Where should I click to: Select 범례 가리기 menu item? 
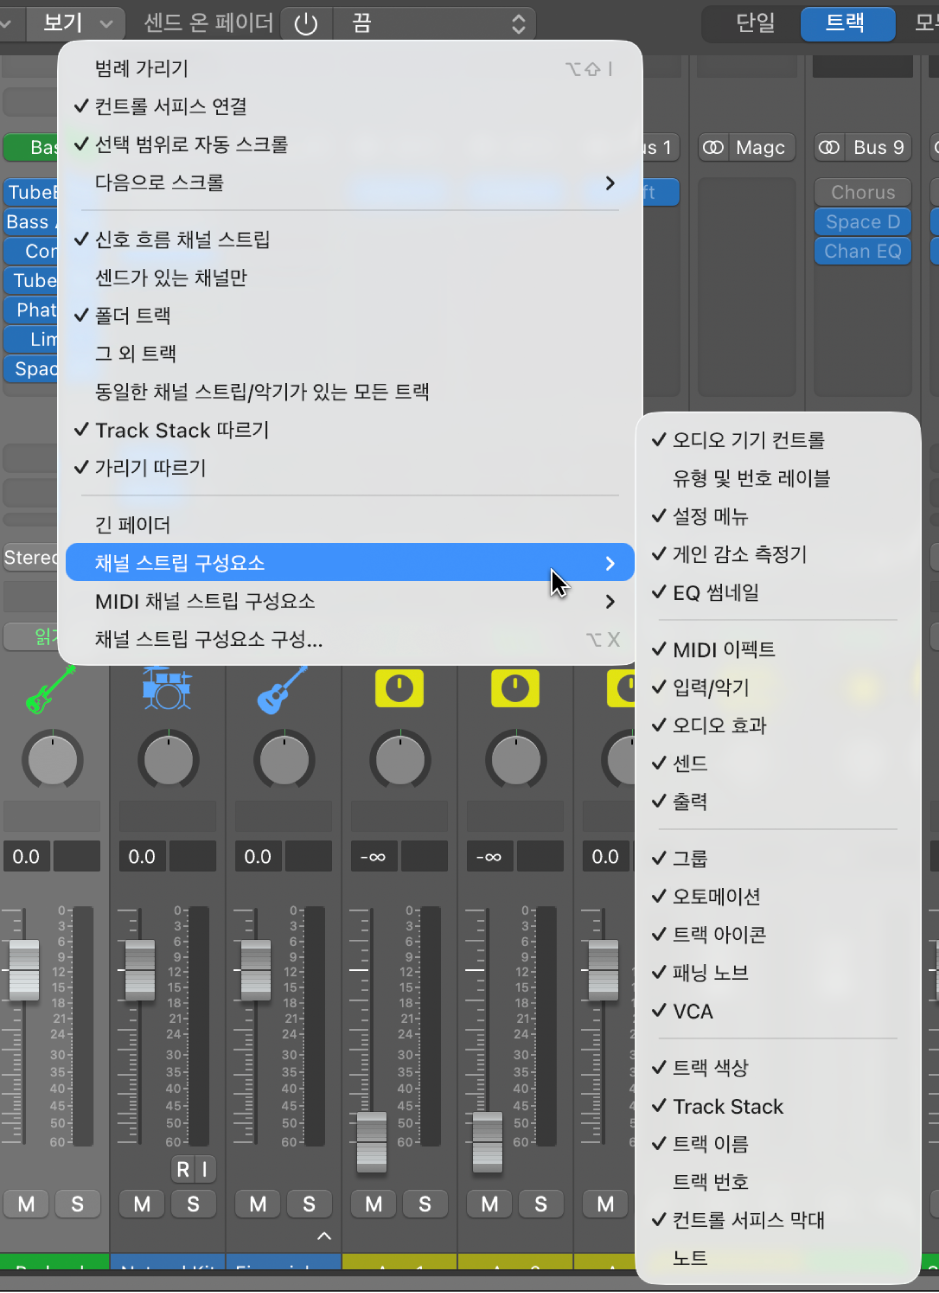(x=350, y=68)
